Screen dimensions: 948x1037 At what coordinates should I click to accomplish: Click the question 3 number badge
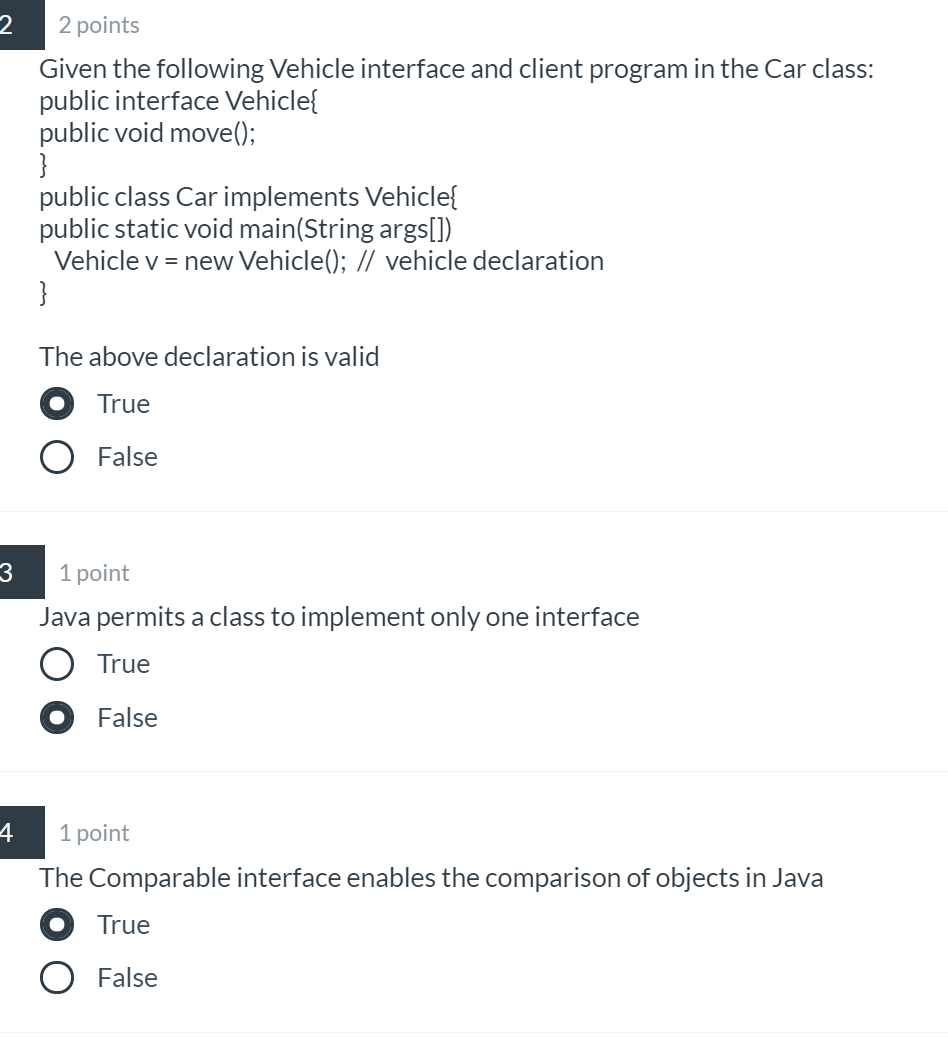10,572
